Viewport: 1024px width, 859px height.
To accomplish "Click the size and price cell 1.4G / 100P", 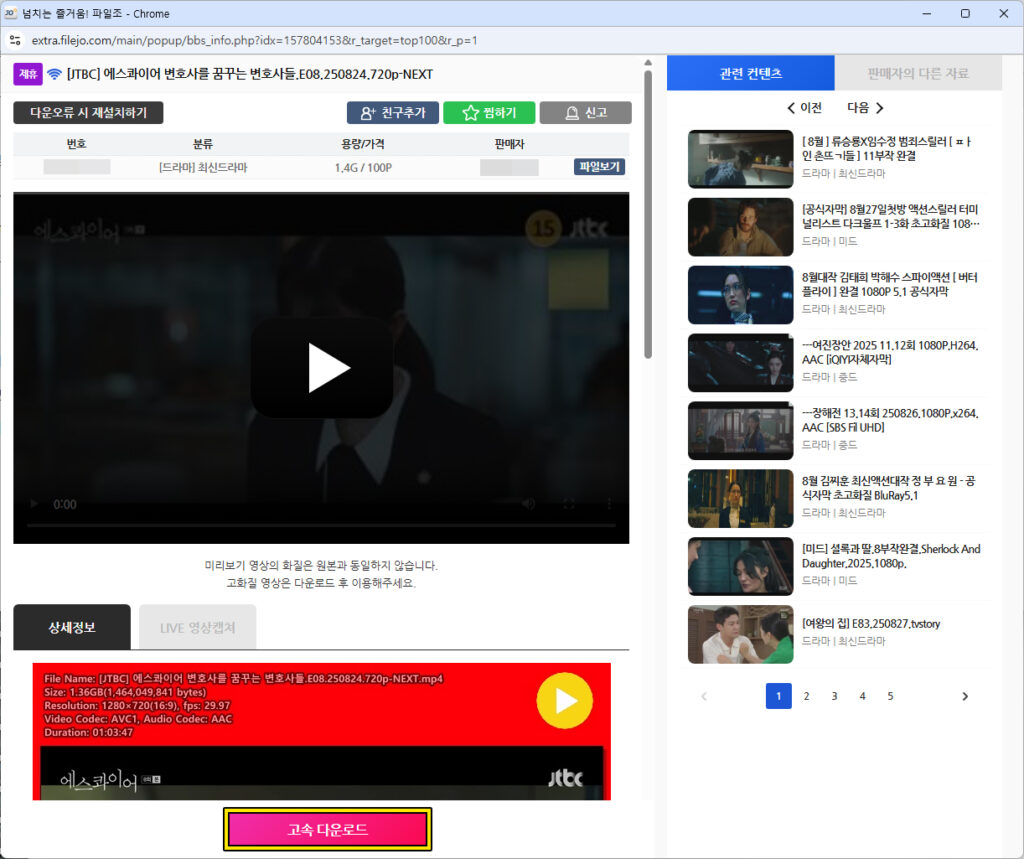I will (x=363, y=168).
